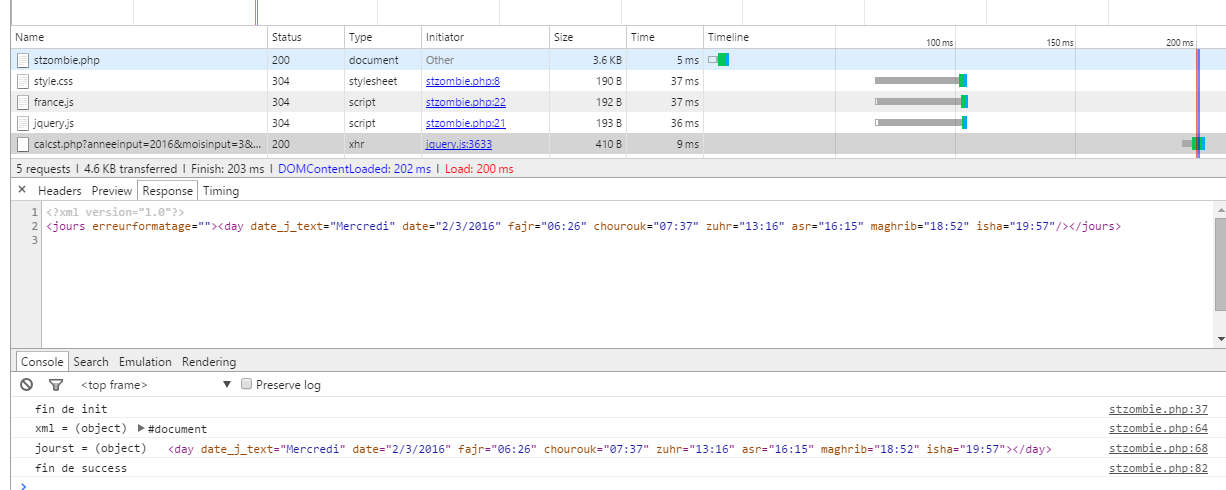Enable the Preserve log checkbox
The image size is (1226, 490).
click(x=246, y=384)
